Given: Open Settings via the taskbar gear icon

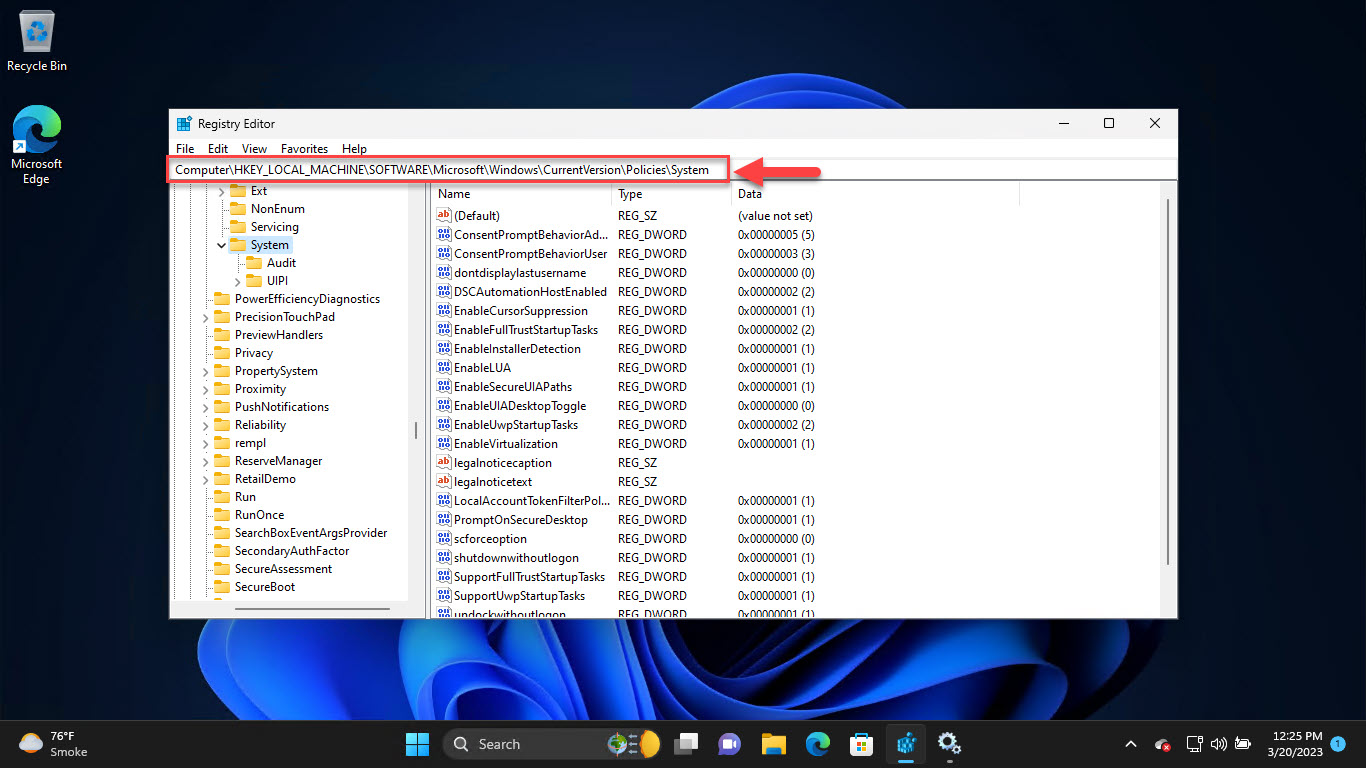Looking at the screenshot, I should (x=949, y=744).
